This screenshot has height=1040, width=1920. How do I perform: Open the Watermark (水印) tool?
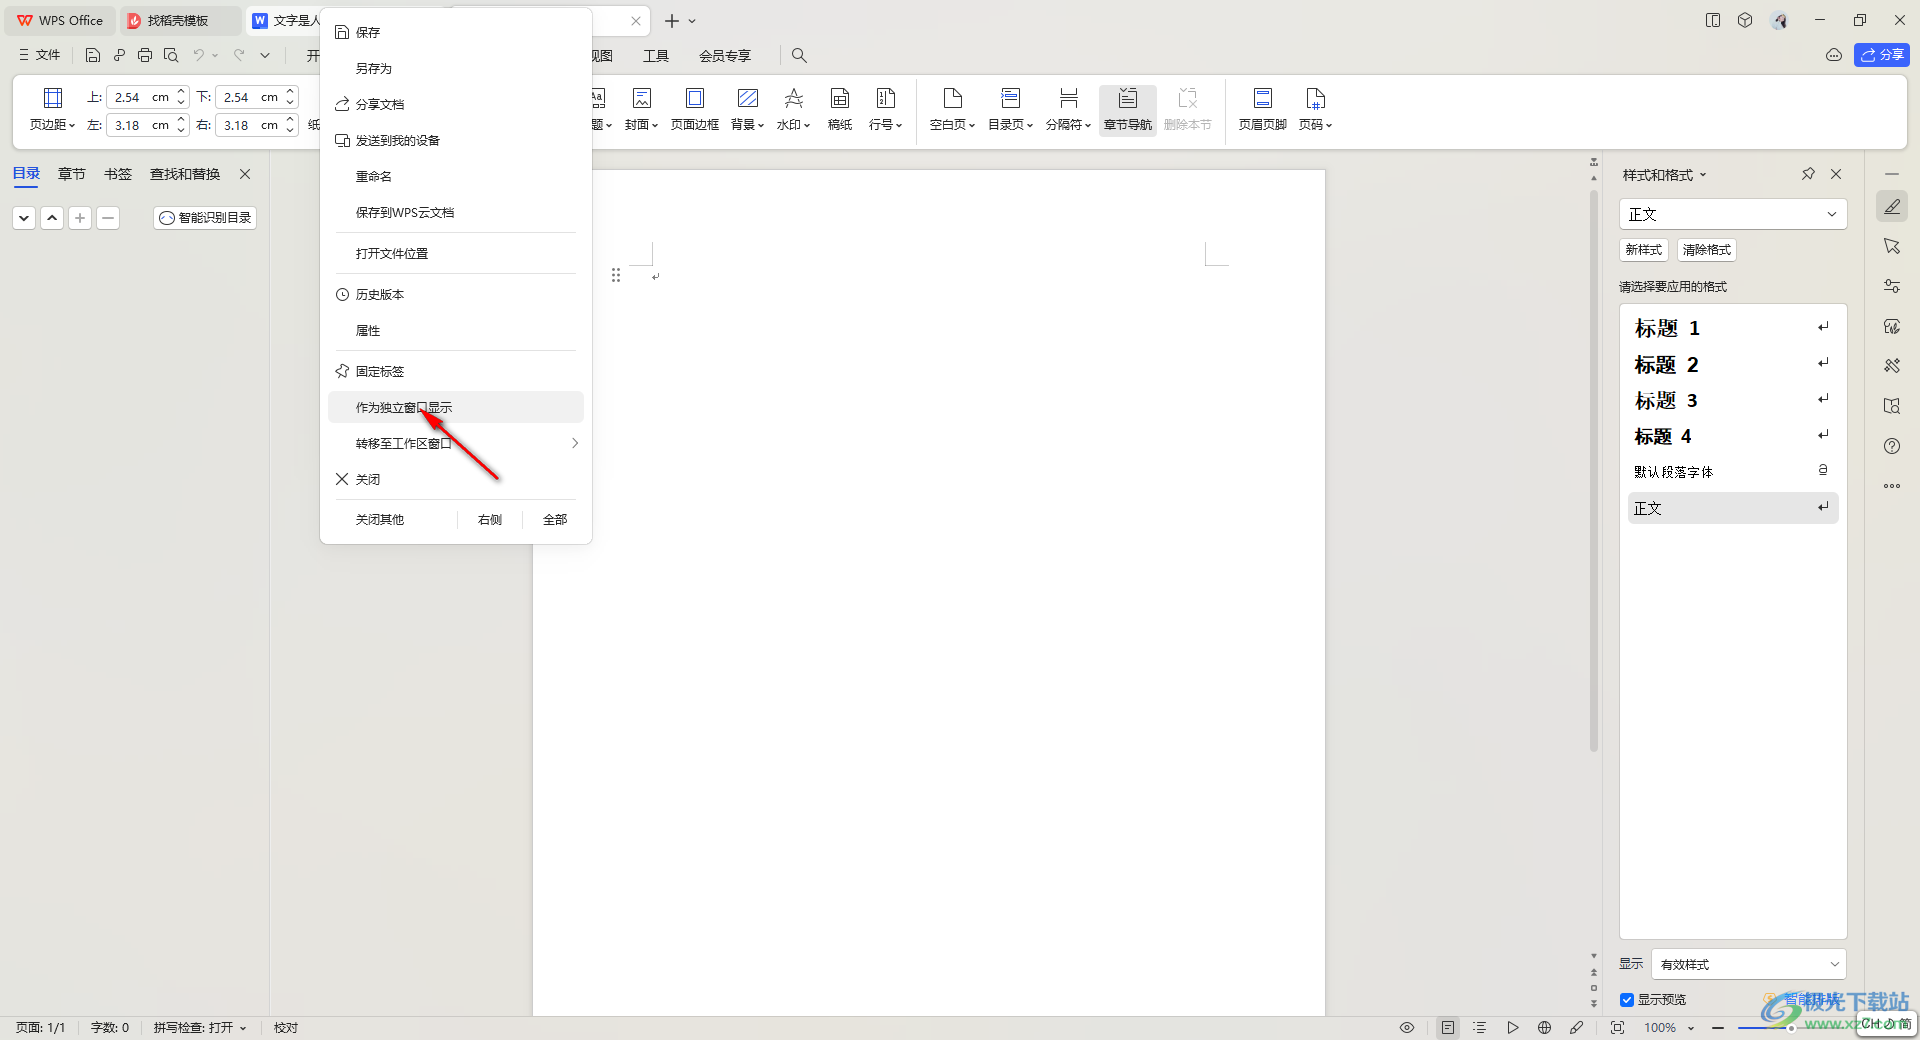coord(793,109)
